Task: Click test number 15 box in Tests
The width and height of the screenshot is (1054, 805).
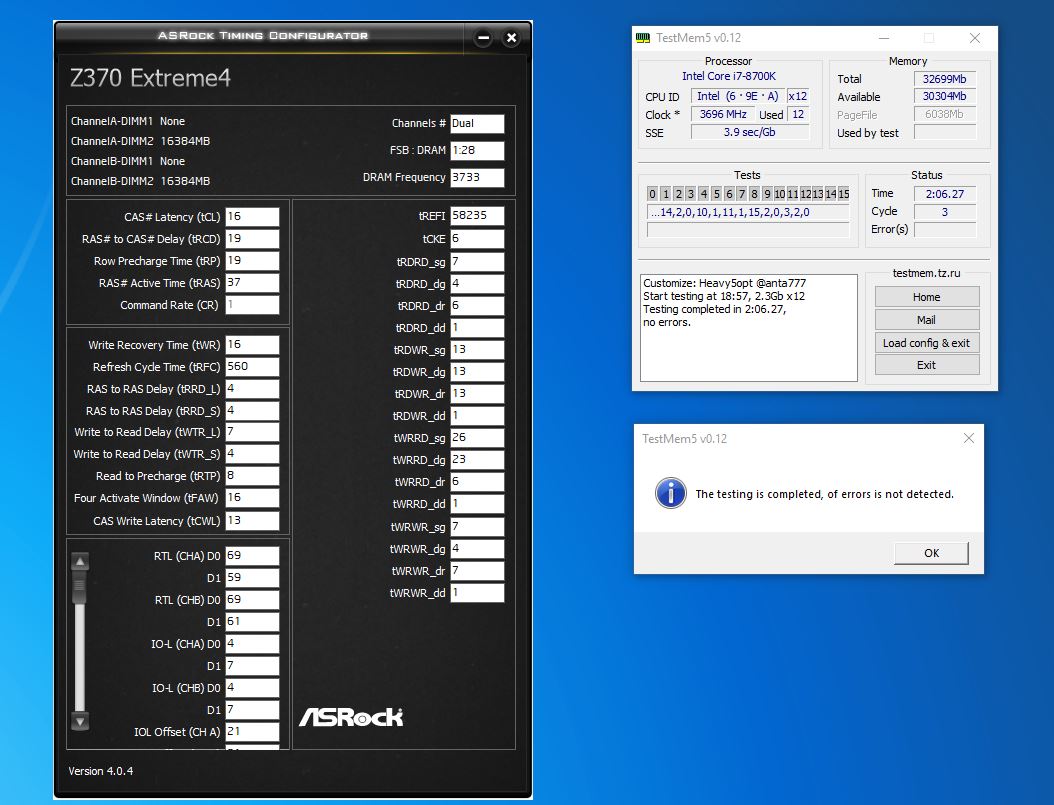Action: click(x=844, y=194)
